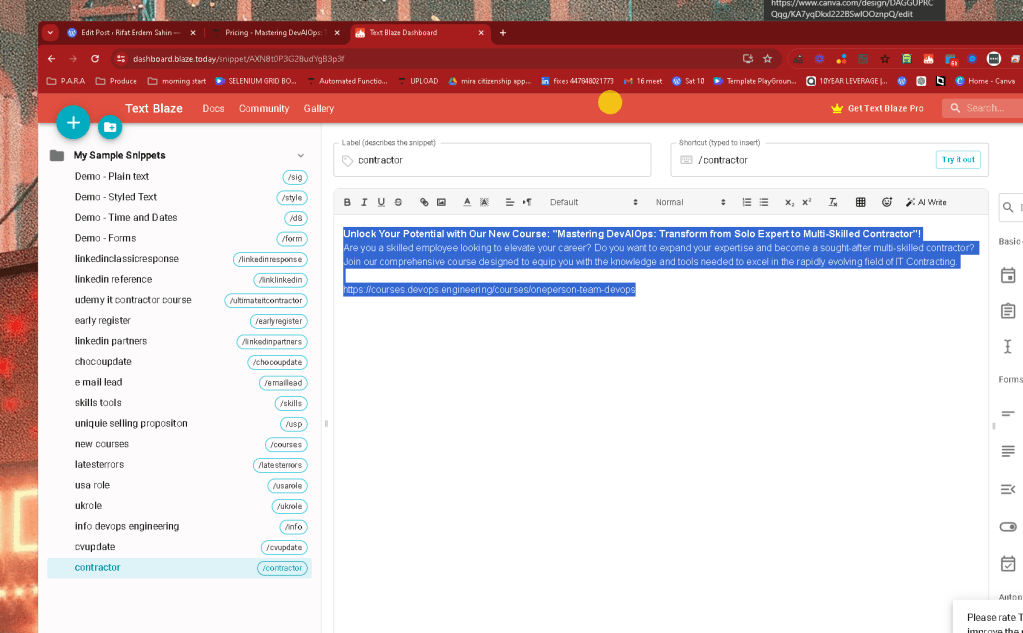
Task: Insert a bulleted list
Action: coord(764,202)
